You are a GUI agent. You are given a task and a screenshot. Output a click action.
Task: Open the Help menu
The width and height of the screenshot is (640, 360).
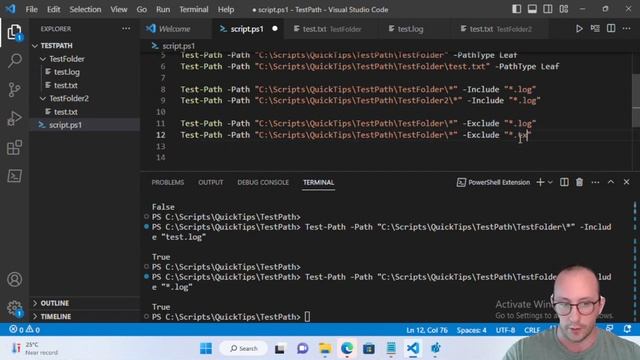[x=226, y=9]
